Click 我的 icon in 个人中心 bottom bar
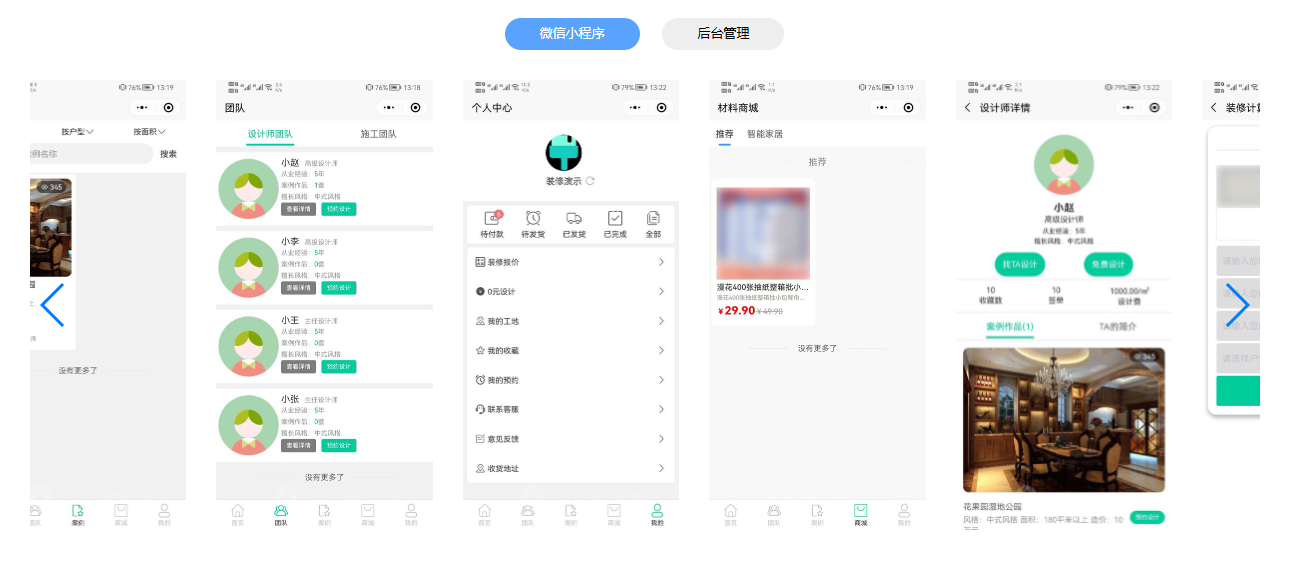Screen dimensions: 1291x567 [x=657, y=514]
